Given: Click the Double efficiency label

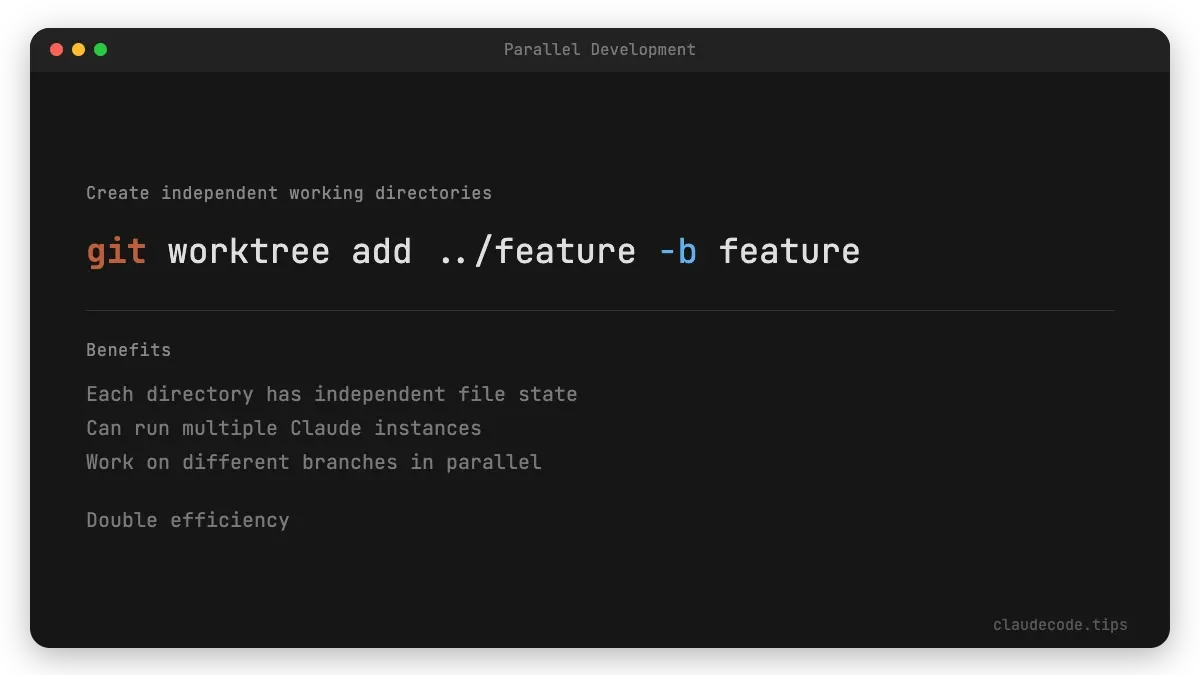Looking at the screenshot, I should pyautogui.click(x=187, y=519).
